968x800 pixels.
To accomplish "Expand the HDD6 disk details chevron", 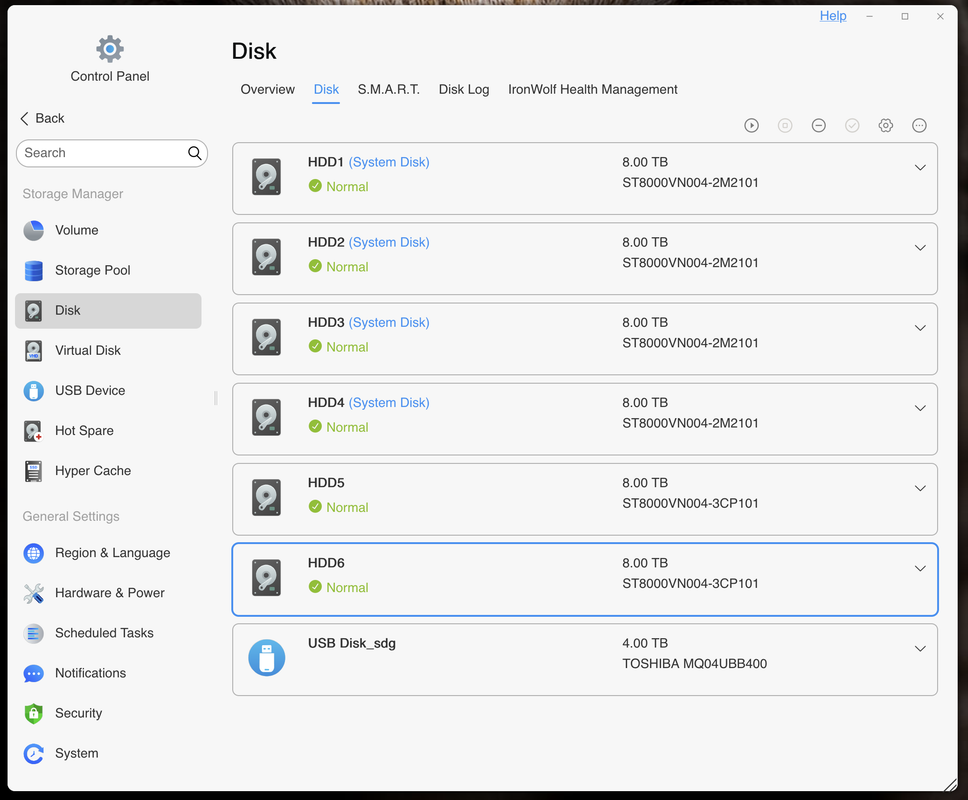I will 920,569.
